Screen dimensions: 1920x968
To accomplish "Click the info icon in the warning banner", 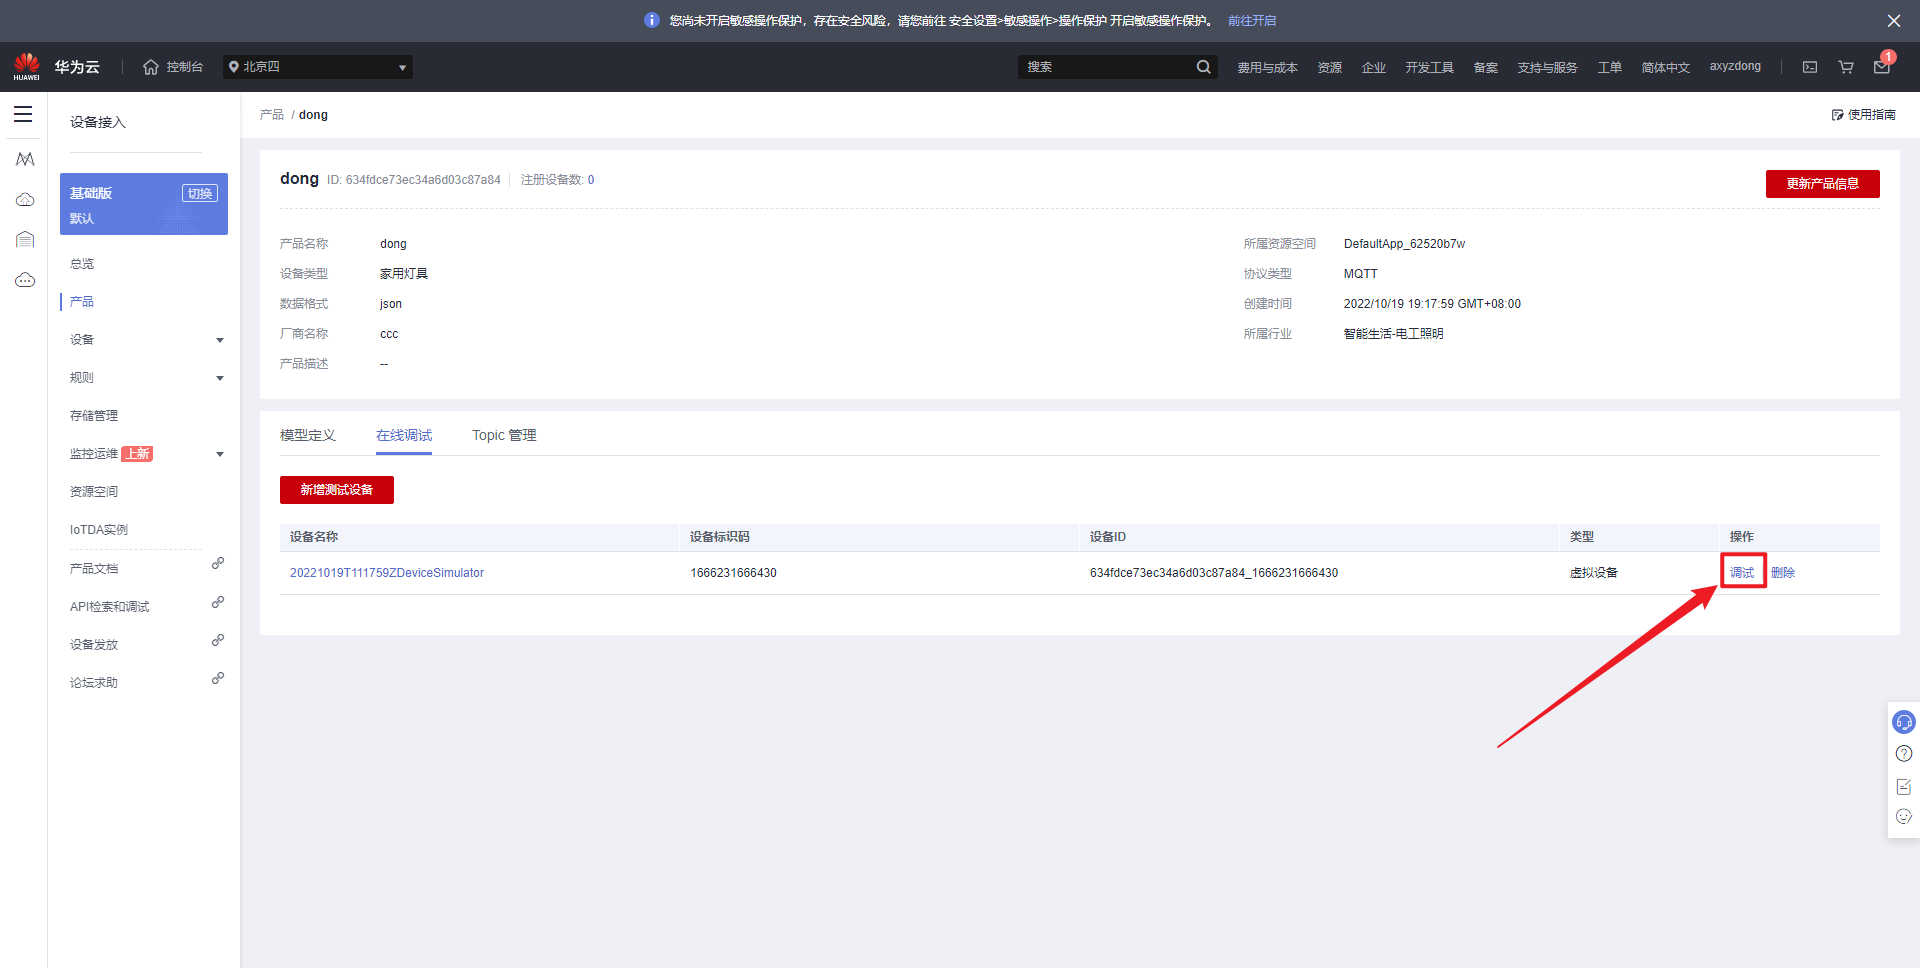I will click(652, 20).
